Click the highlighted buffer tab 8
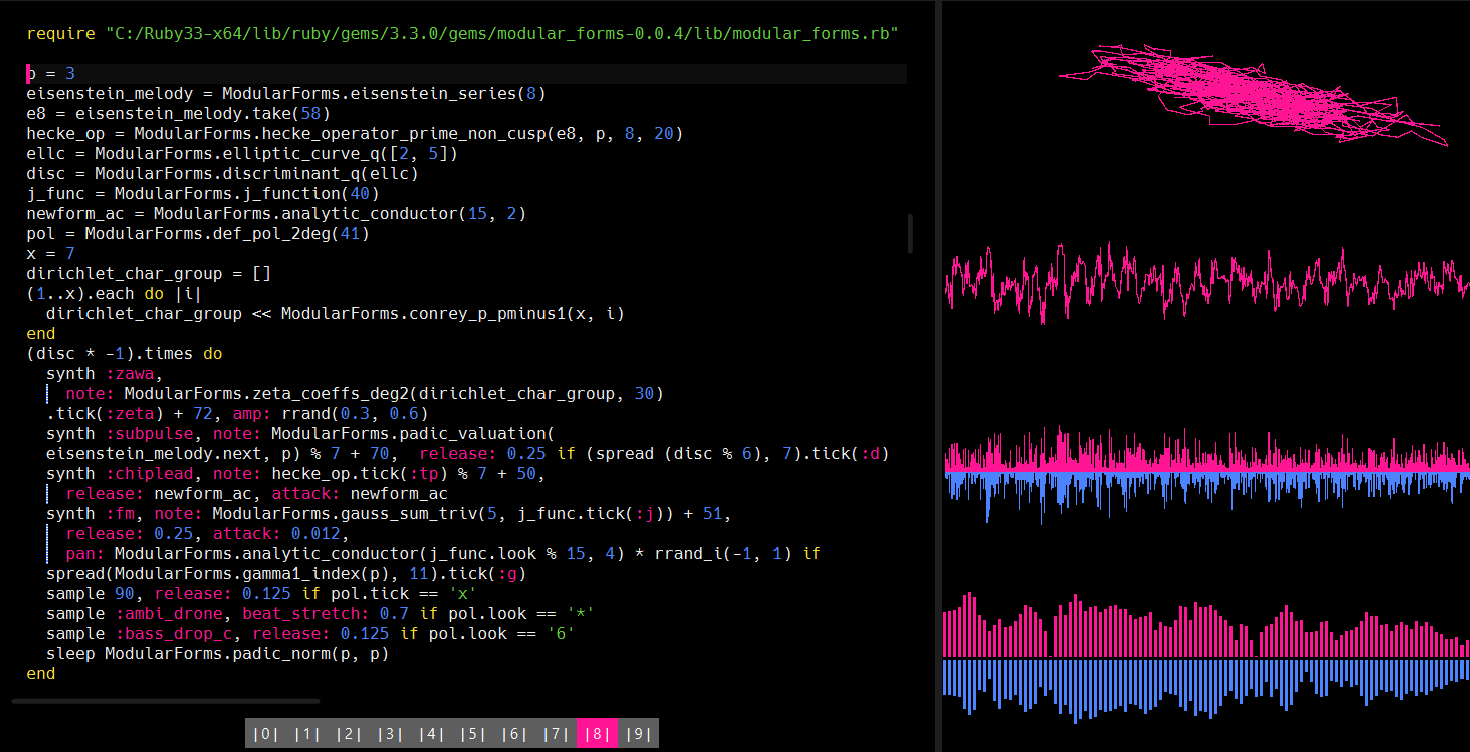Image resolution: width=1470 pixels, height=752 pixels. coord(597,734)
